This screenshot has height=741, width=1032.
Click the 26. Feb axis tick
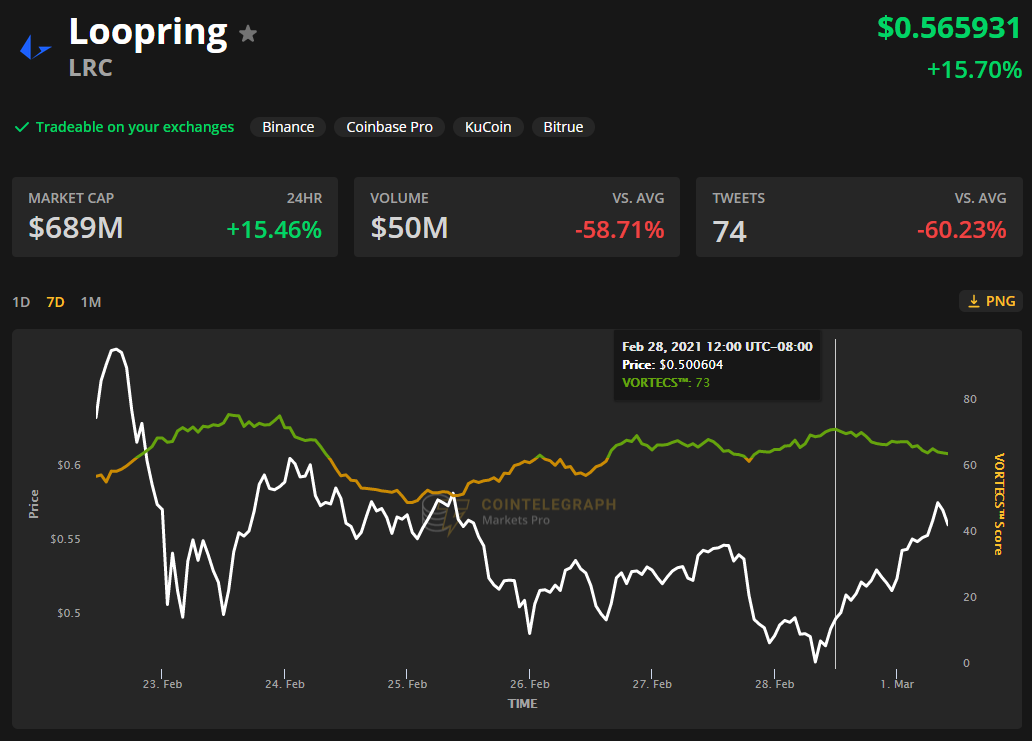530,684
